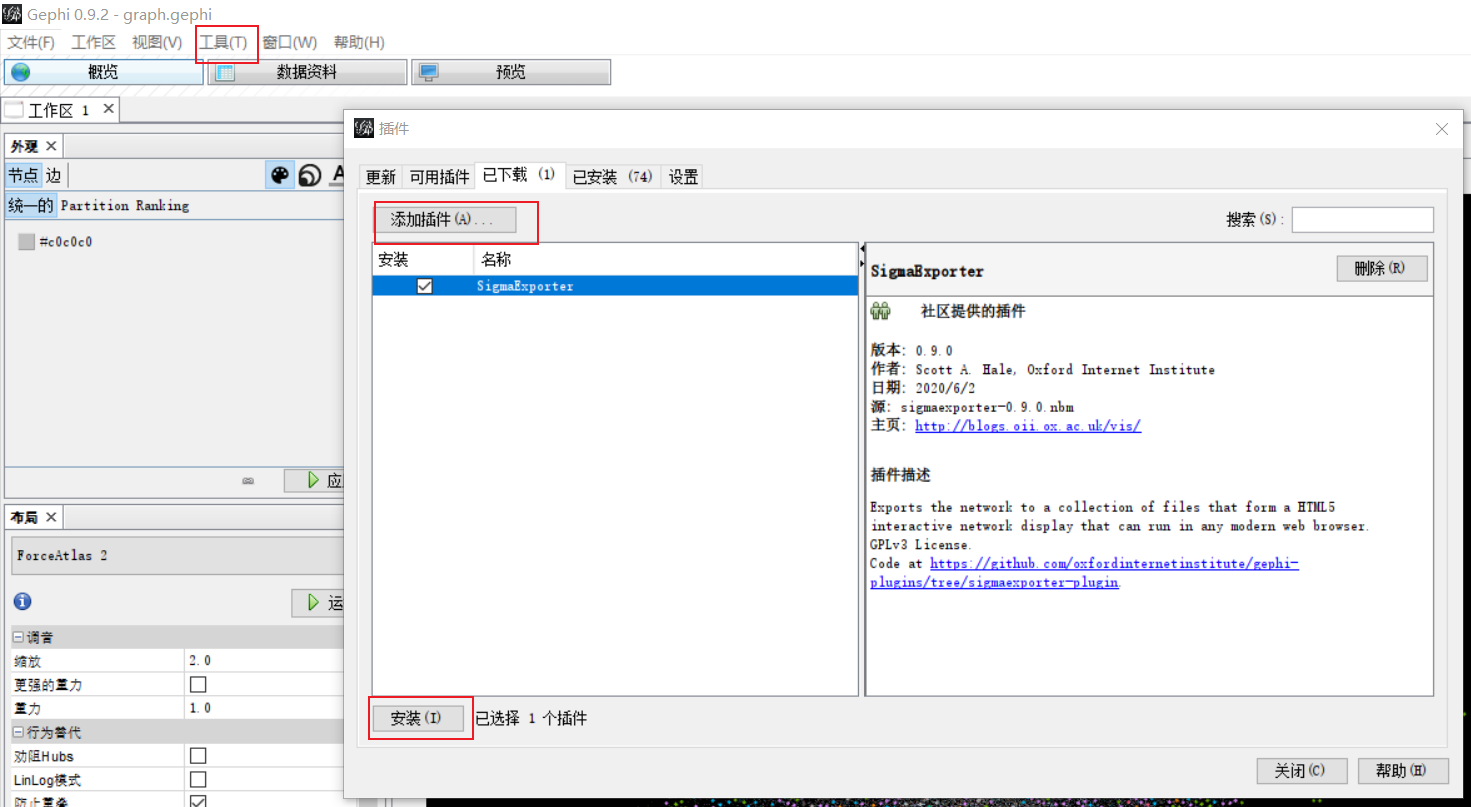Select the color palette icon in Appearance panel
The width and height of the screenshot is (1471, 807).
pyautogui.click(x=280, y=176)
